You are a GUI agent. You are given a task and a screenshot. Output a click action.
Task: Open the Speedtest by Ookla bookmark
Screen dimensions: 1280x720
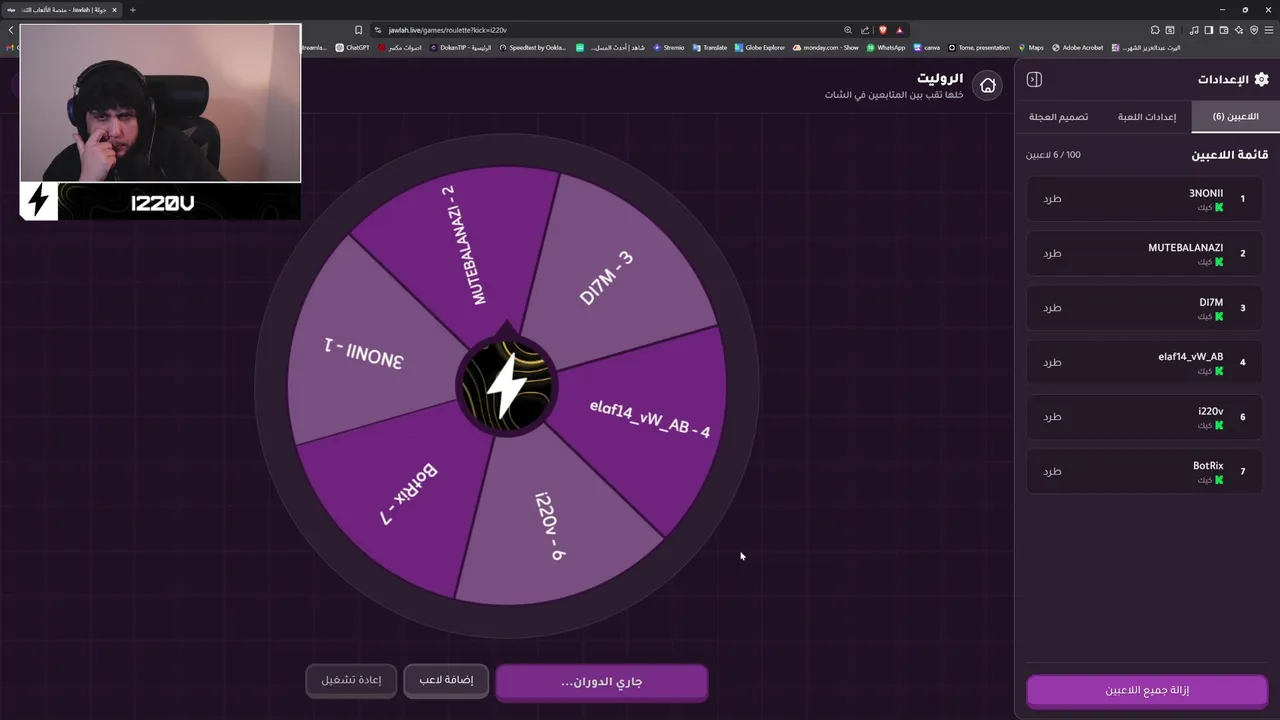(532, 47)
